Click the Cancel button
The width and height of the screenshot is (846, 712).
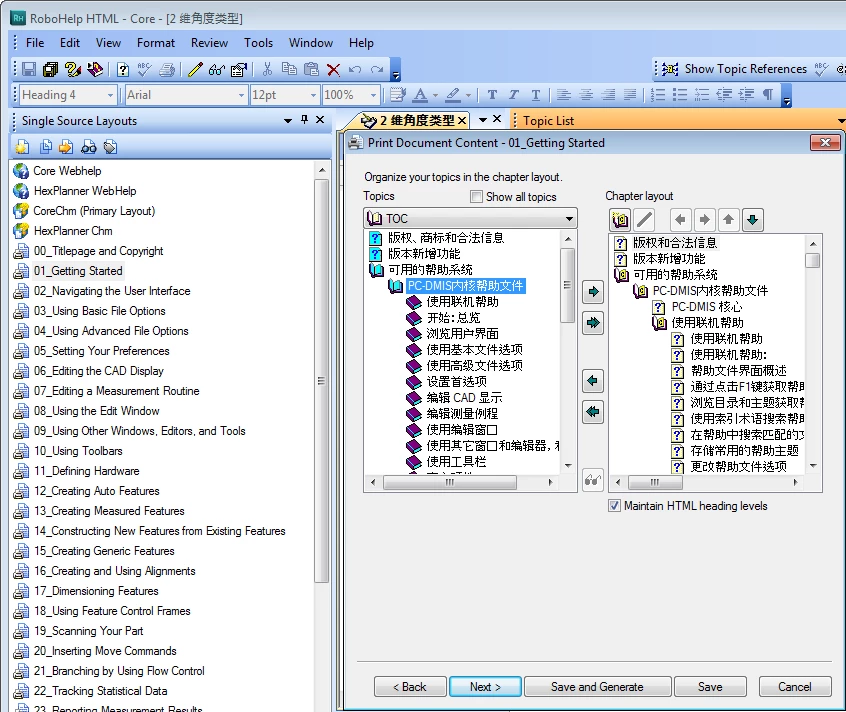click(795, 687)
